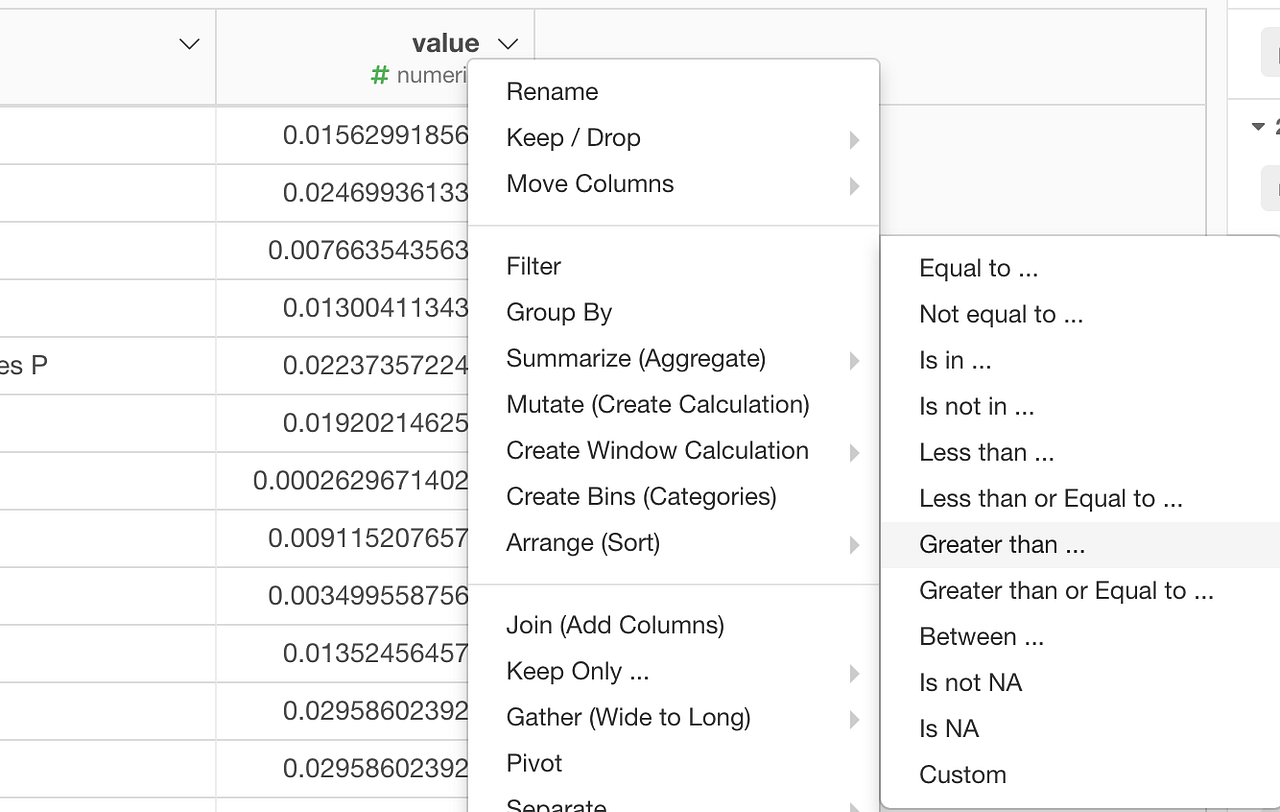Expand the Summarize (Aggregate) submenu
The image size is (1280, 812).
click(637, 358)
